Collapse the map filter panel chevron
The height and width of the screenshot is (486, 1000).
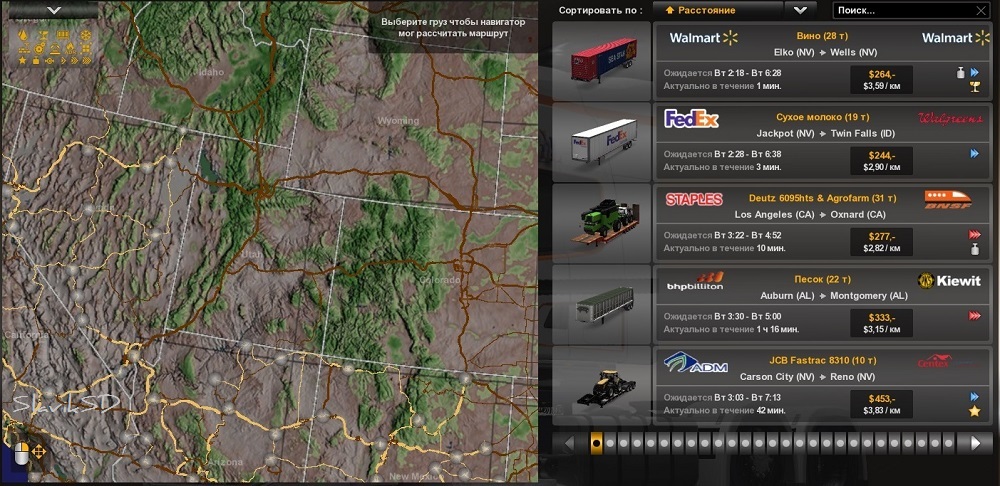[x=53, y=9]
